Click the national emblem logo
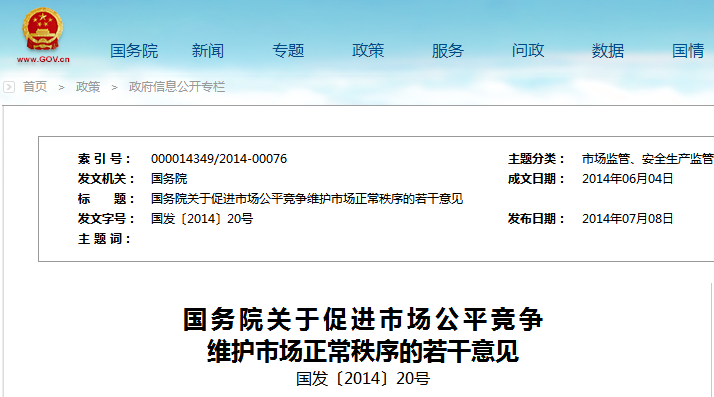 43,30
